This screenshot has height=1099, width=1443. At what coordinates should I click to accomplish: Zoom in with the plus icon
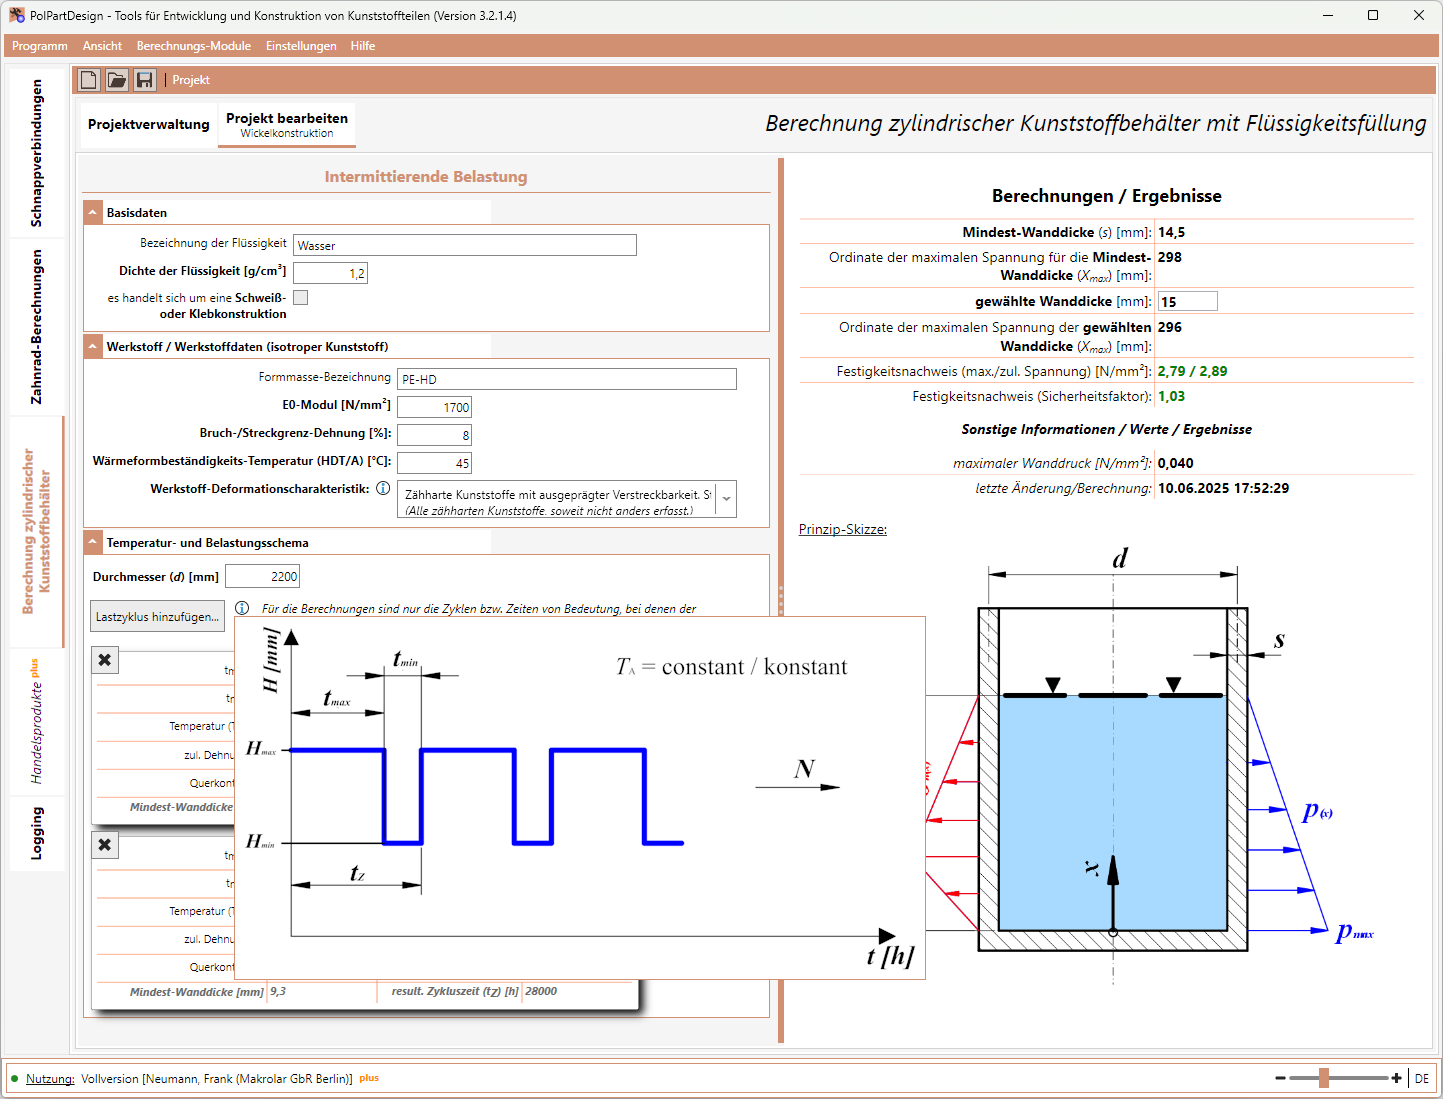[x=1397, y=1078]
